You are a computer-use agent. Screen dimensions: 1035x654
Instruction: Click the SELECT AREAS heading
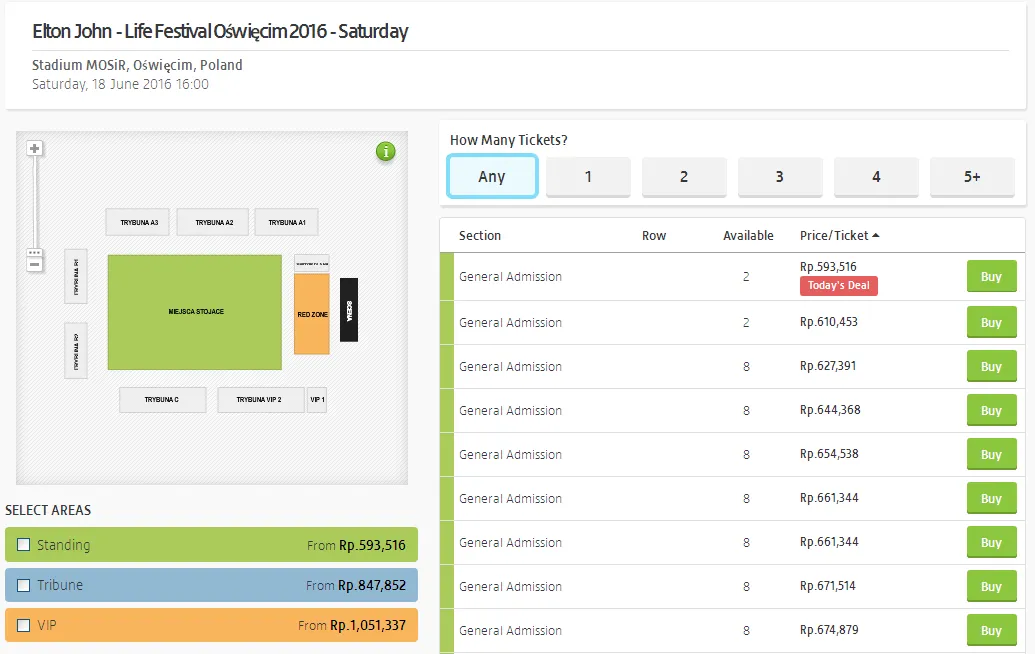[x=48, y=510]
